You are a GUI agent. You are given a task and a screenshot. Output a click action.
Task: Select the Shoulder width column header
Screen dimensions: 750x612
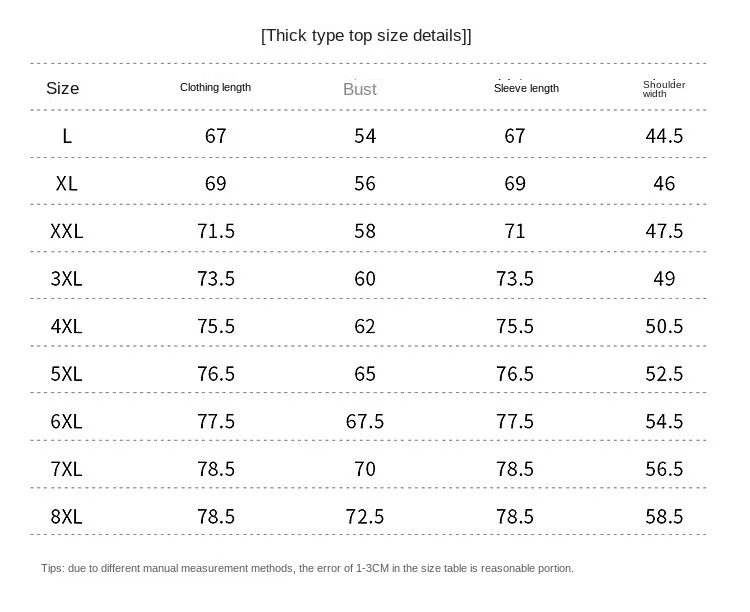point(664,88)
